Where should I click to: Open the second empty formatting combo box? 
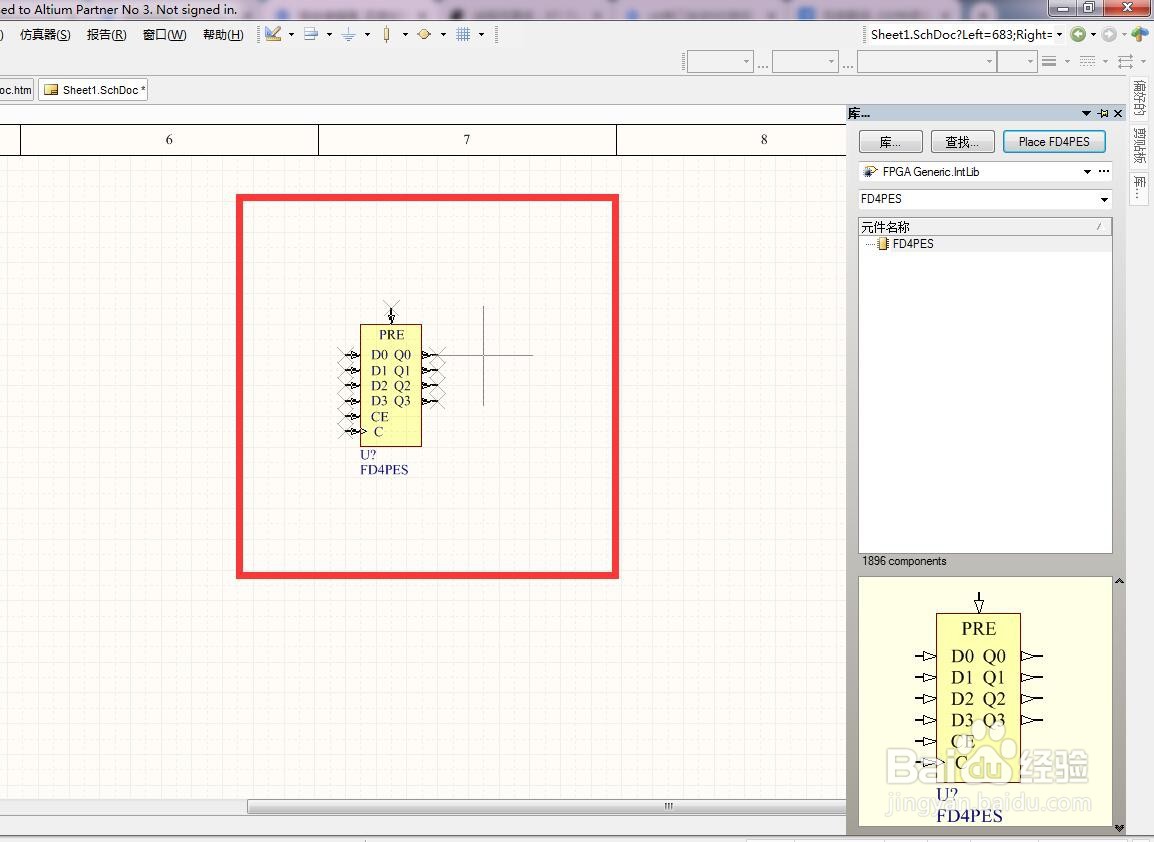click(x=805, y=62)
